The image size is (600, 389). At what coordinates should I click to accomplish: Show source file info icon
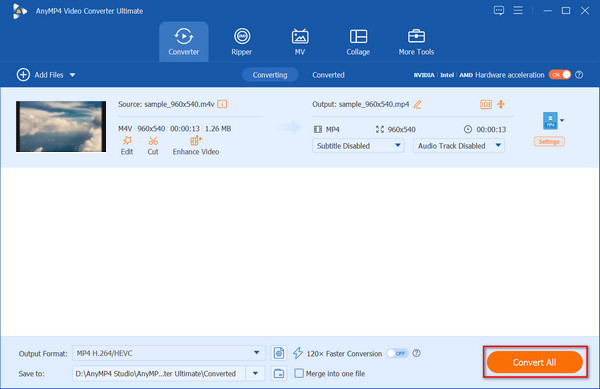pyautogui.click(x=222, y=104)
